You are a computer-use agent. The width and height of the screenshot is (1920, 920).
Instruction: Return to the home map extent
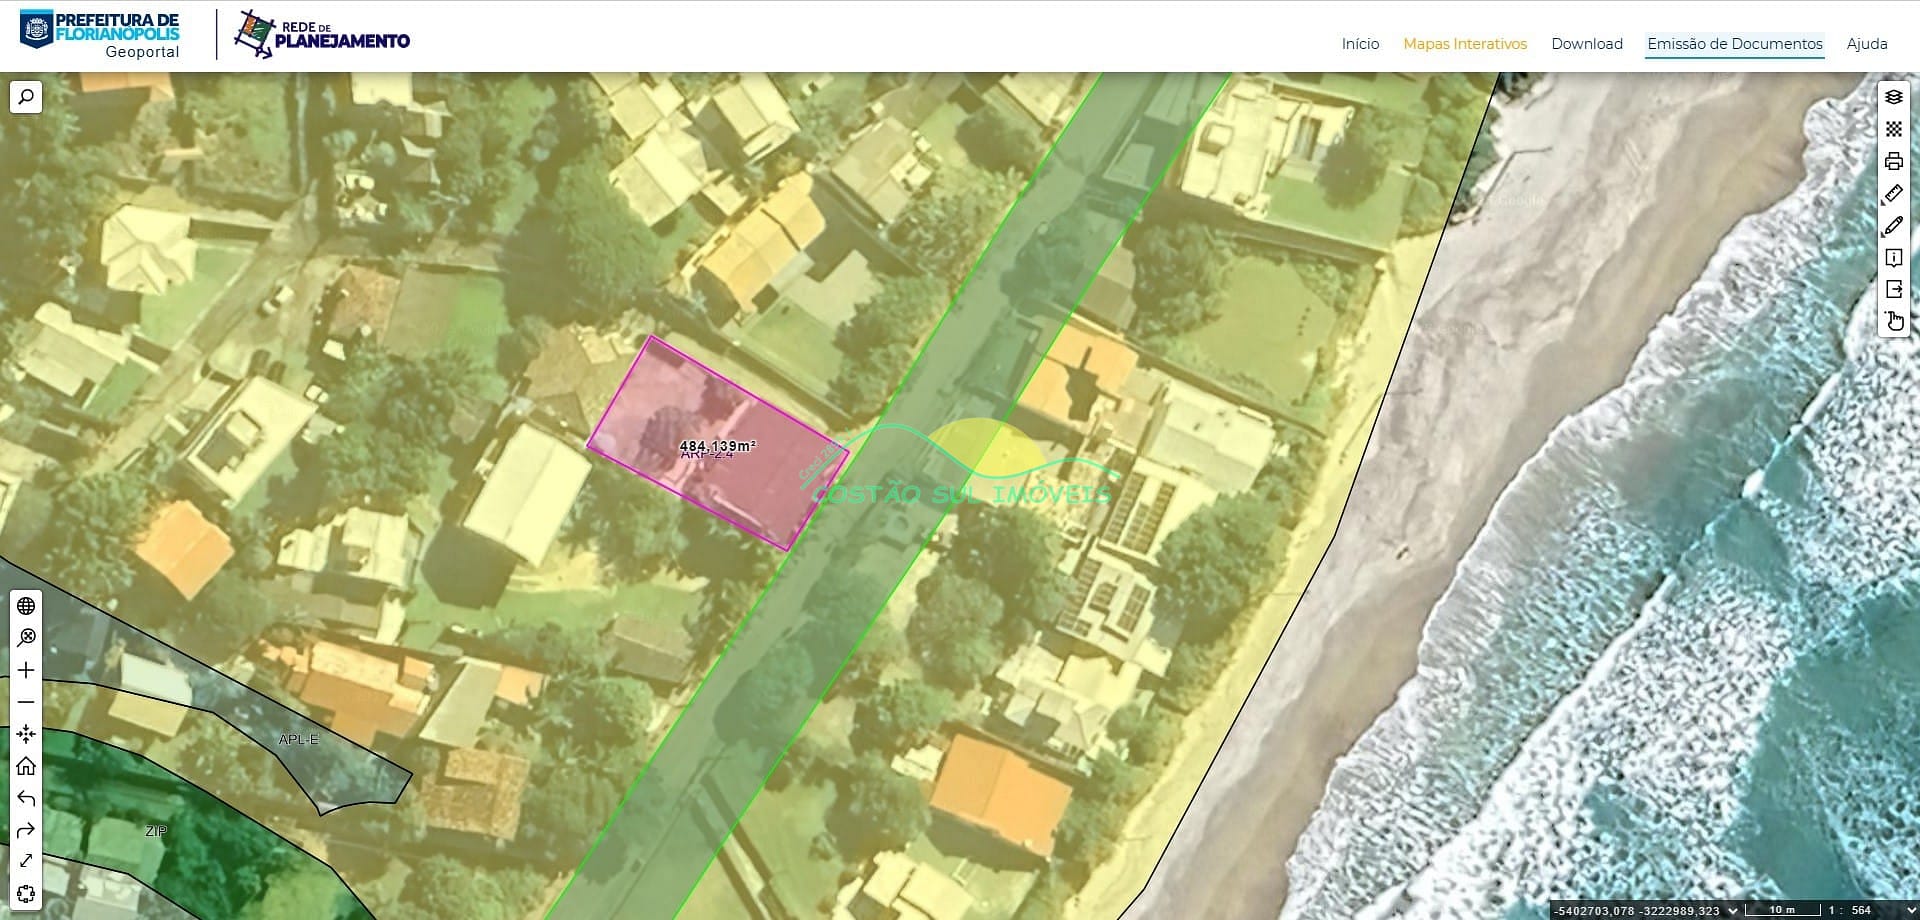(x=26, y=766)
